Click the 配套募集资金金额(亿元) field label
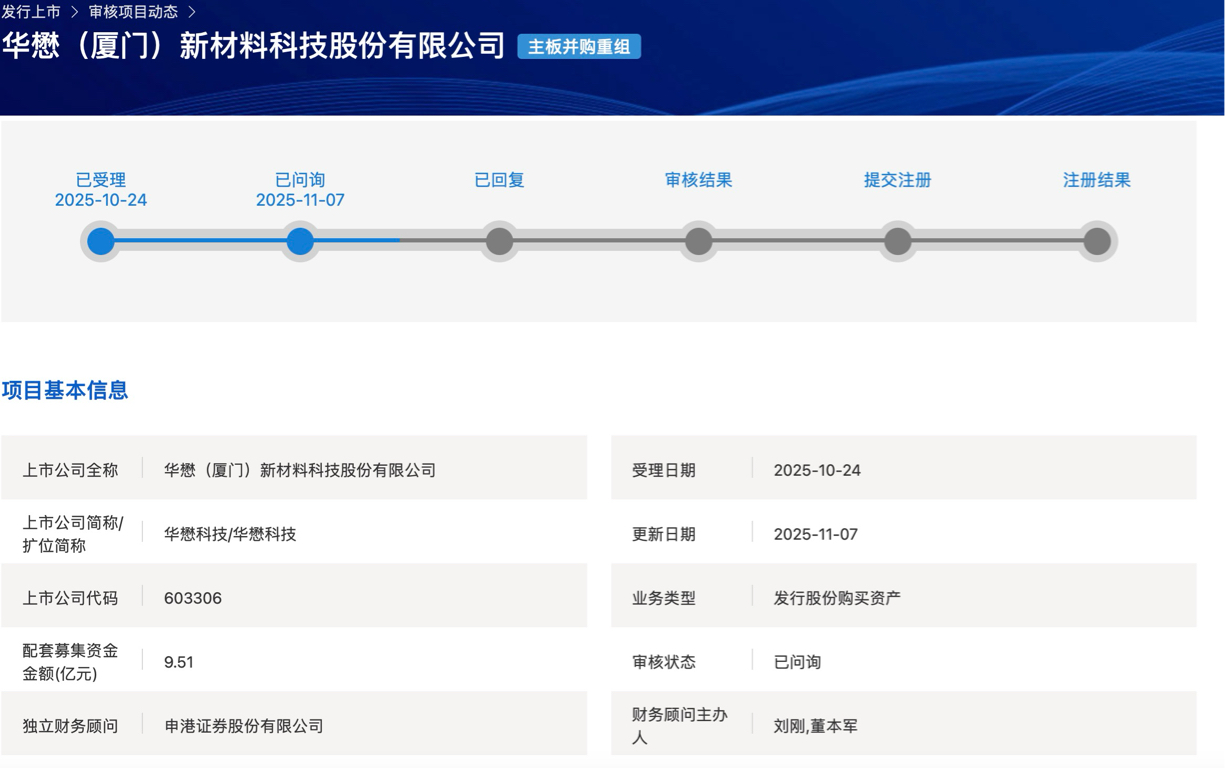The image size is (1225, 768). click(x=70, y=662)
